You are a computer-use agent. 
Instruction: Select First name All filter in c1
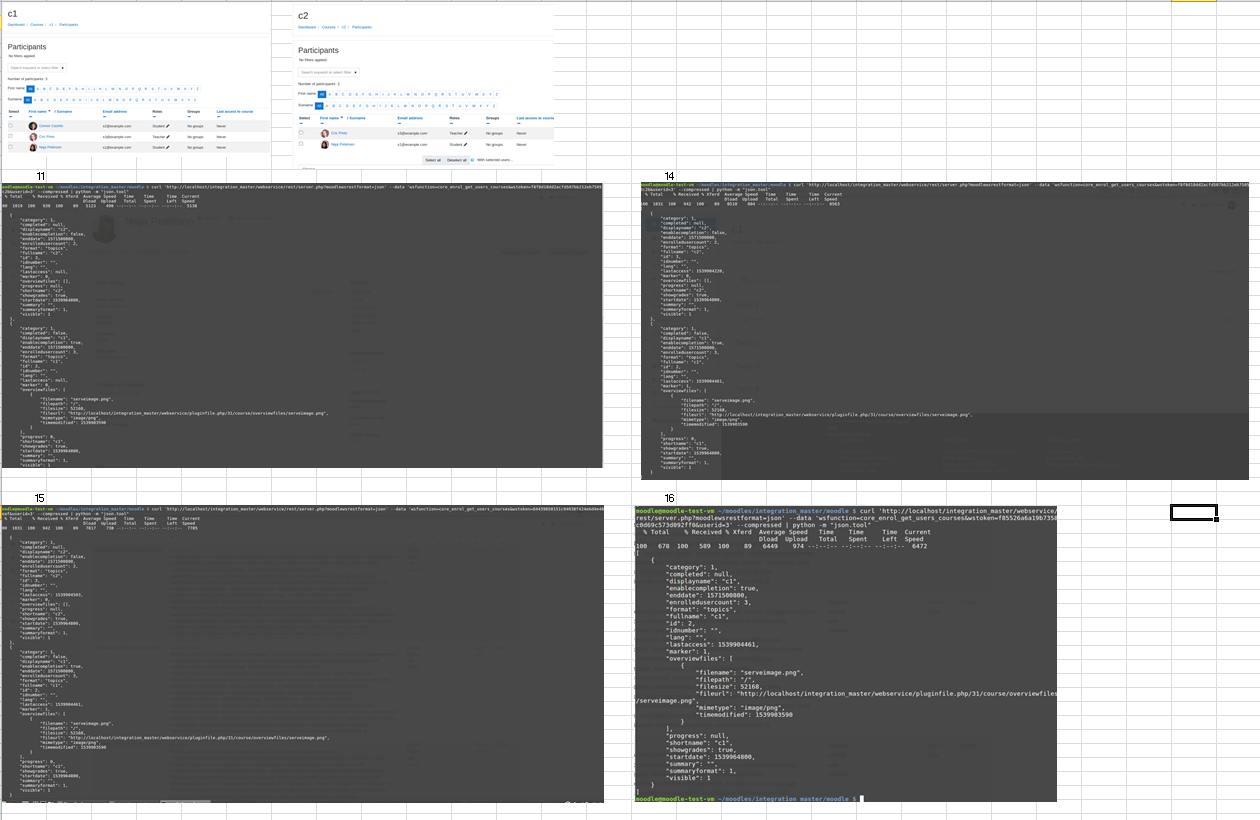point(30,88)
